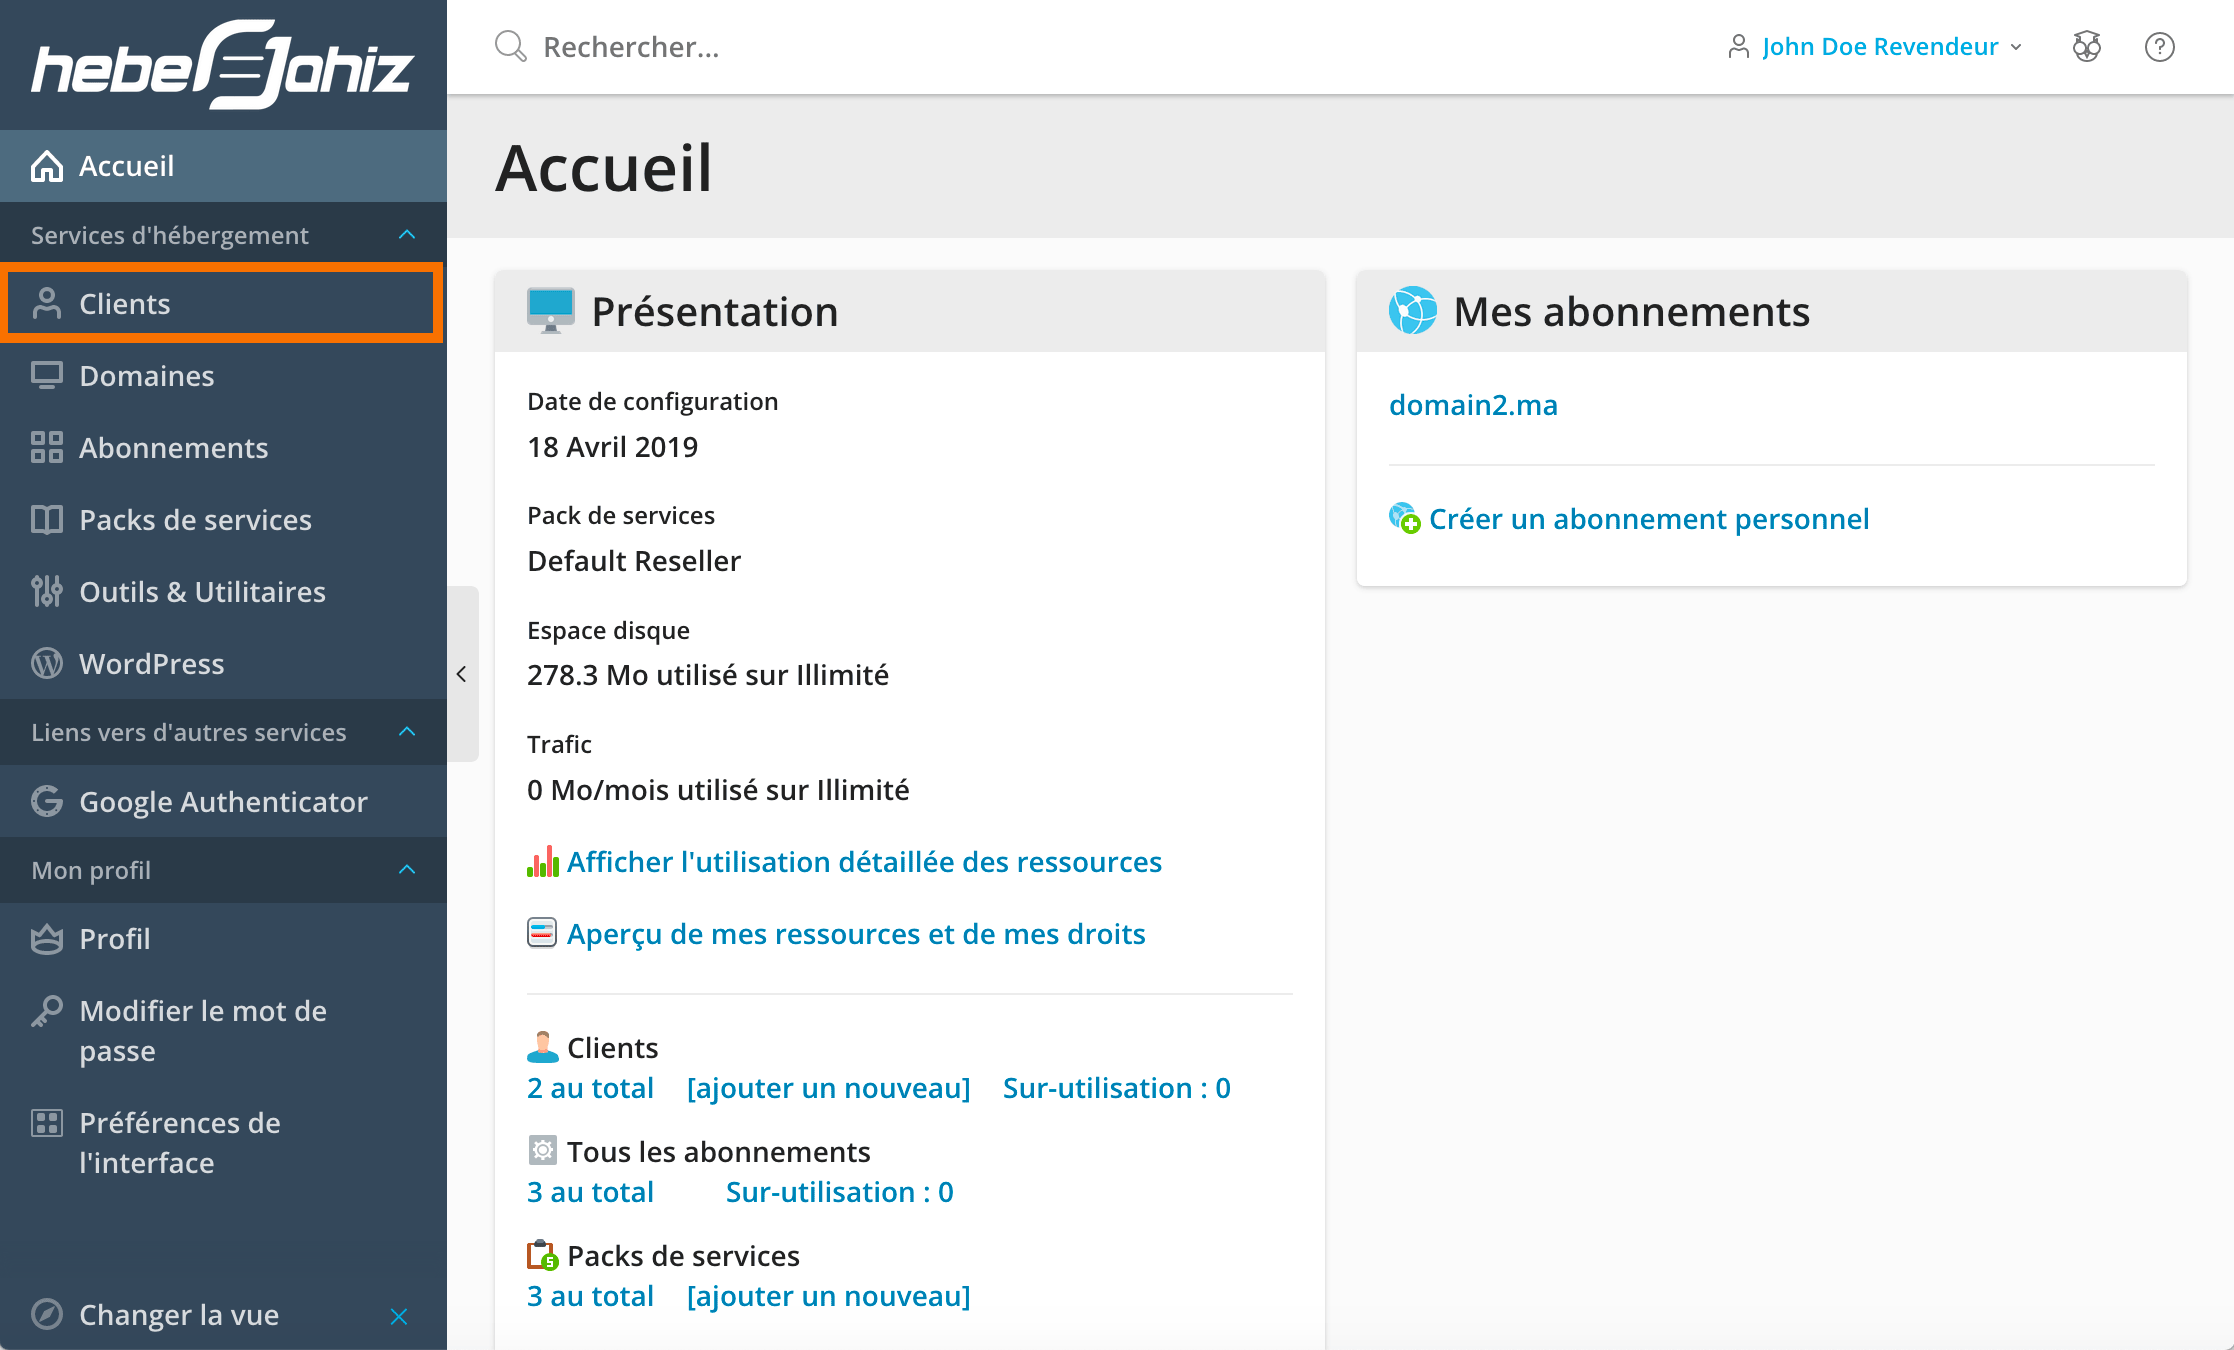This screenshot has width=2234, height=1350.
Task: Open Google Authenticator link
Action: tap(223, 802)
